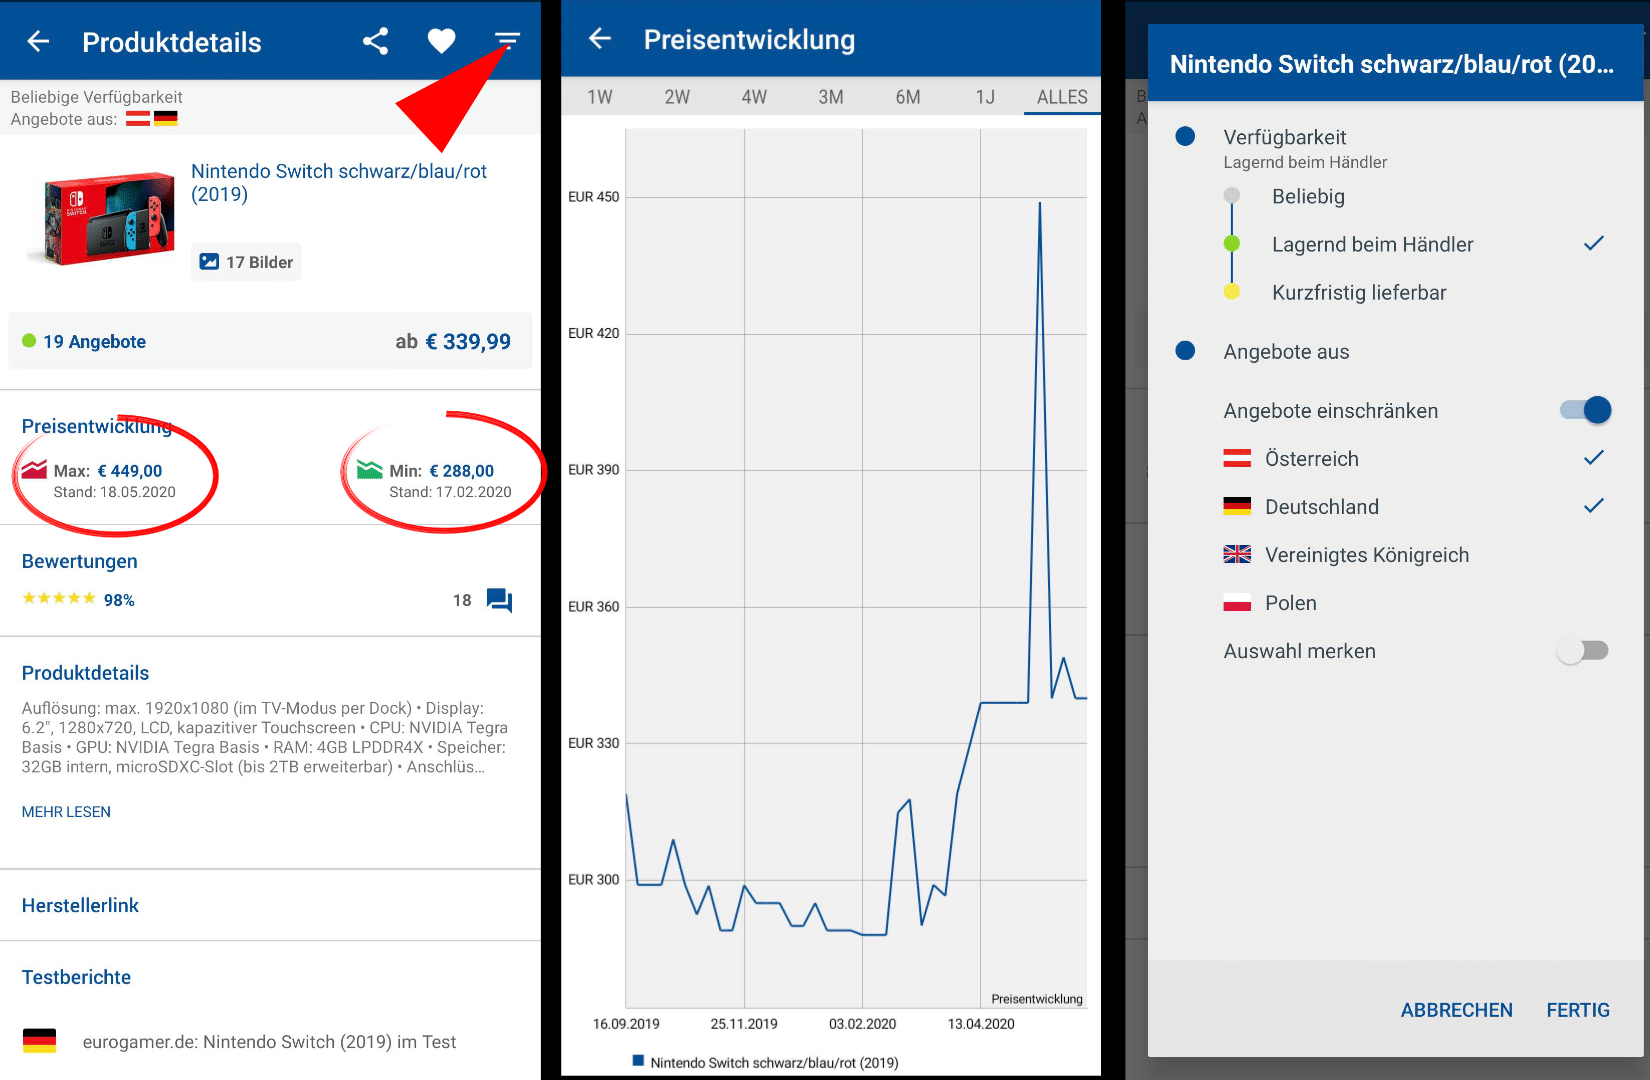Tap the share icon in Produktdetails header
The width and height of the screenshot is (1650, 1080).
pos(375,42)
